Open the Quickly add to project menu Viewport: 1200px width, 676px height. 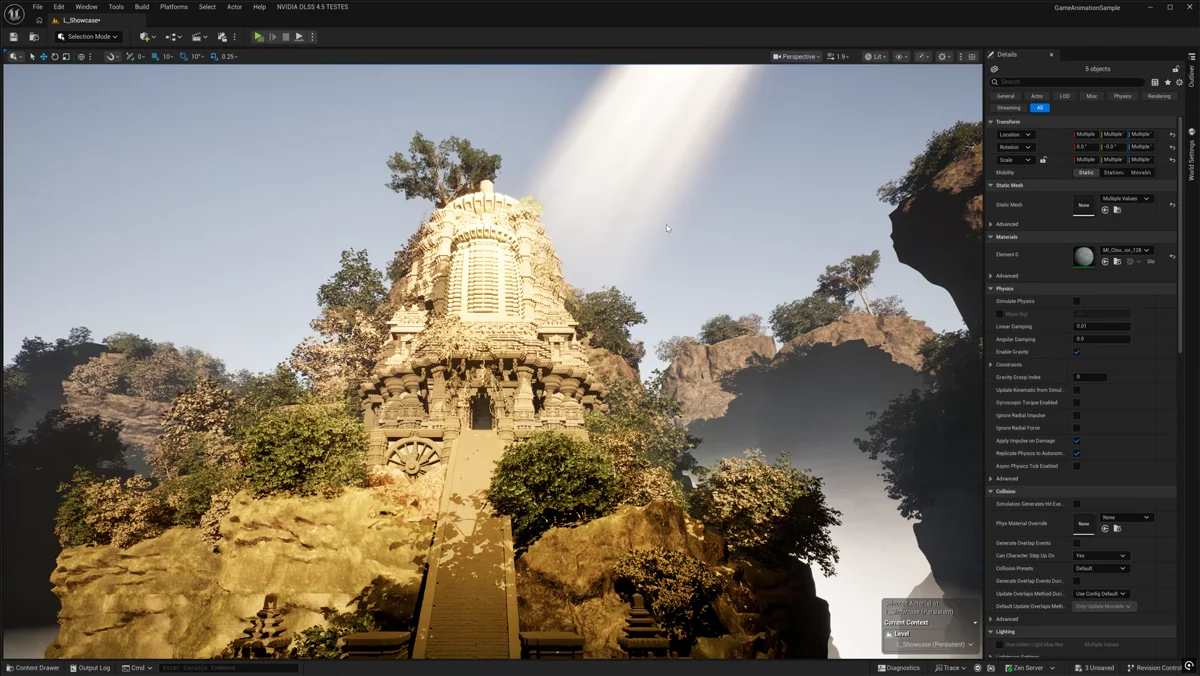click(x=147, y=37)
